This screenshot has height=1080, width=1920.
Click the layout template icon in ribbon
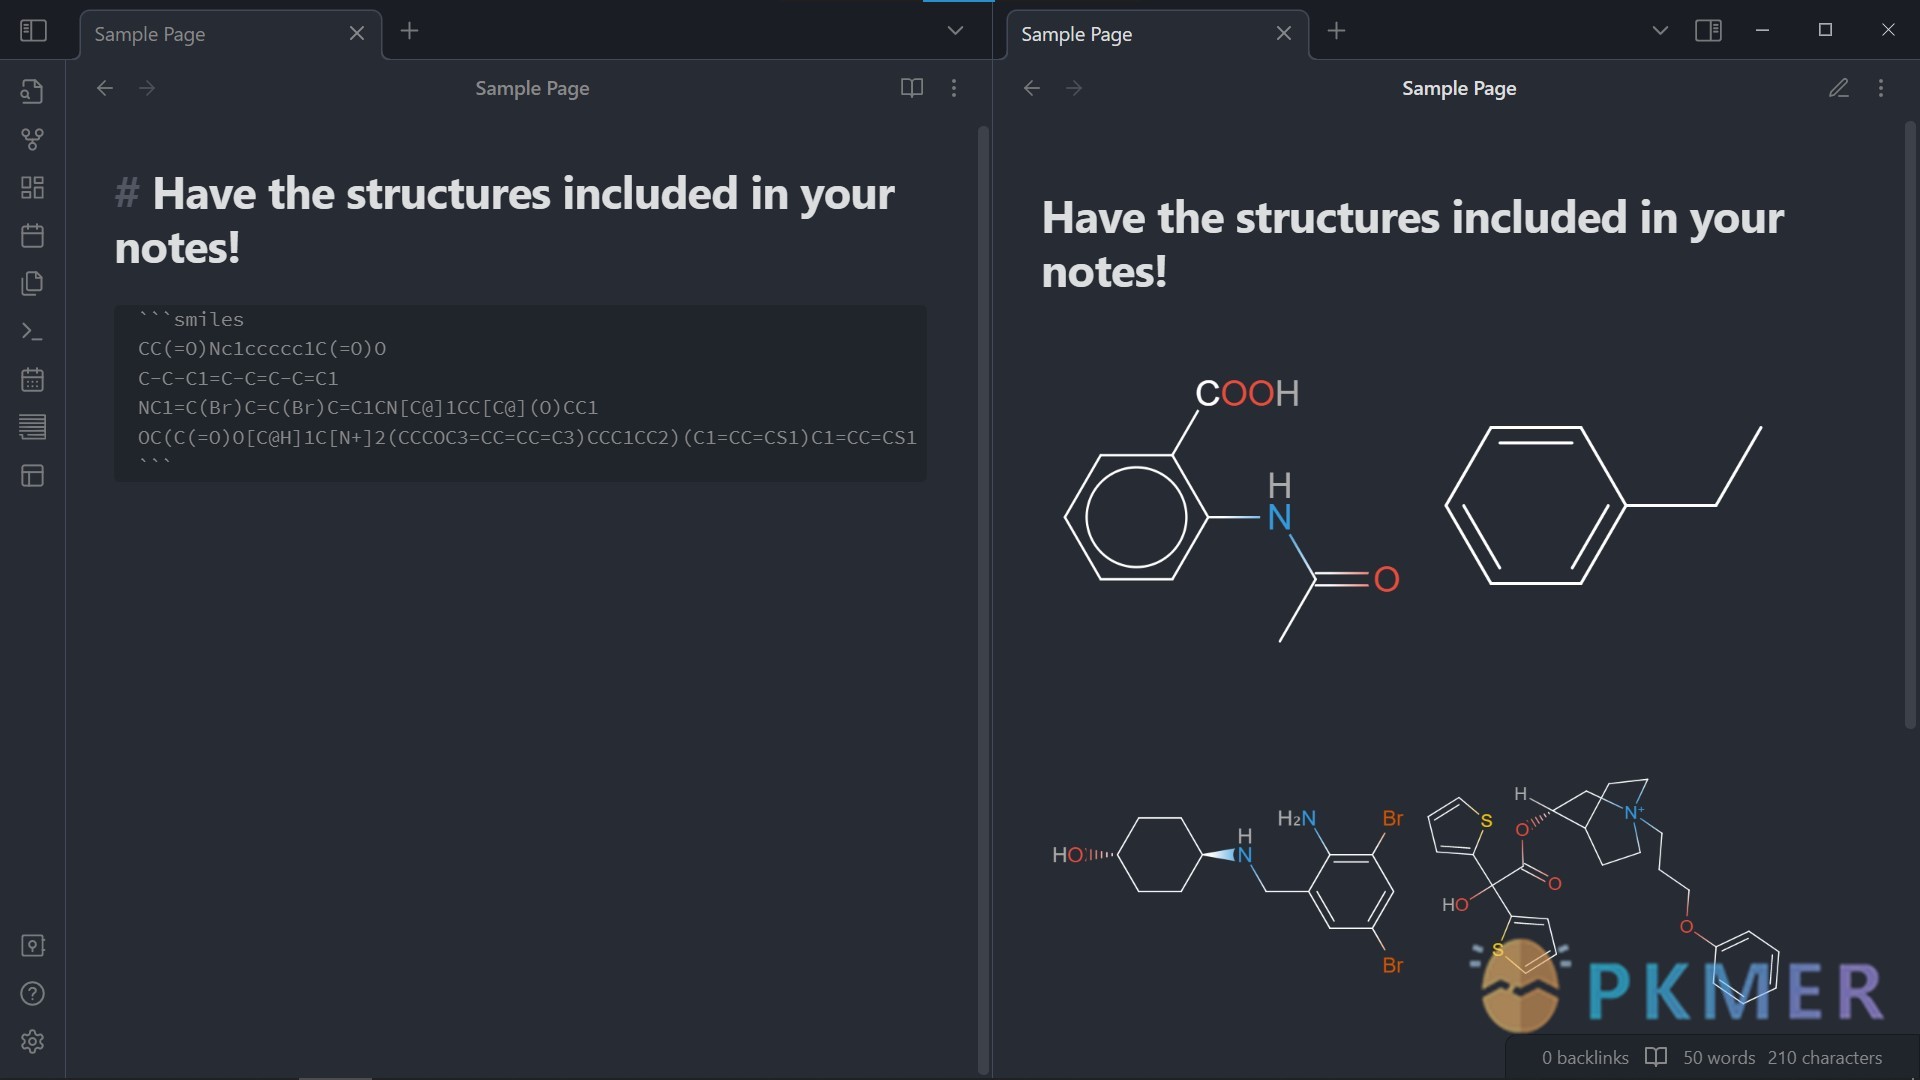(32, 475)
